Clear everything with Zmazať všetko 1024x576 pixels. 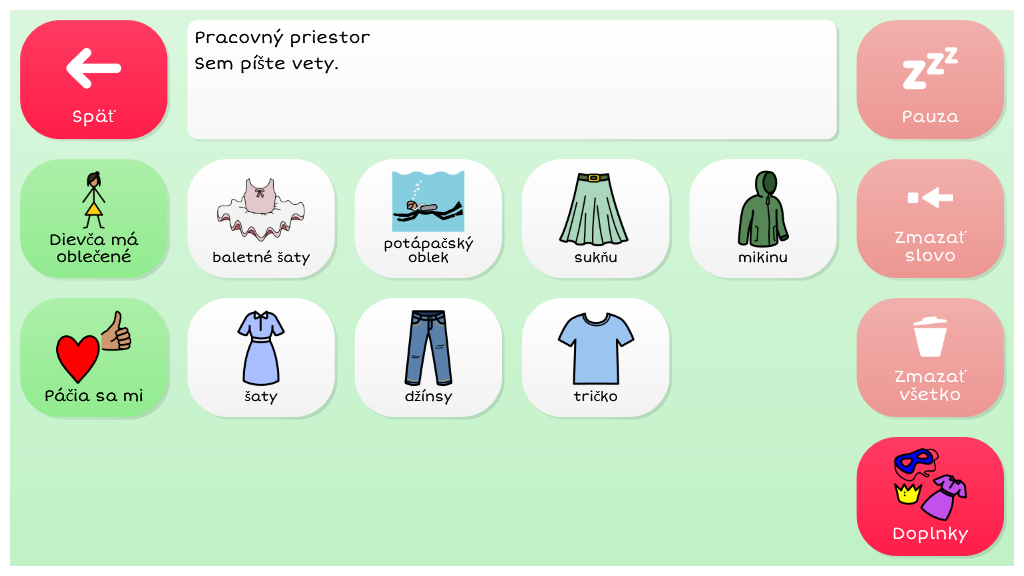point(930,357)
